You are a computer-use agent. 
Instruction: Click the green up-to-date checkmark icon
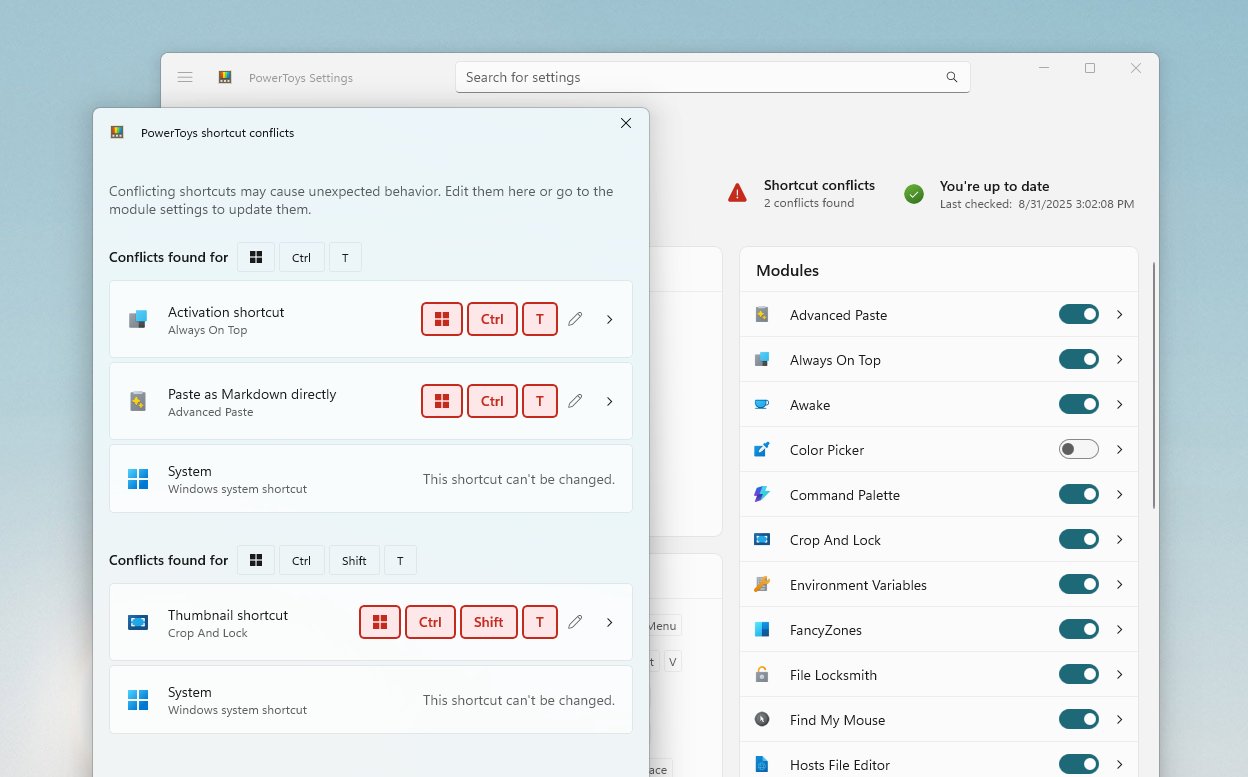click(914, 194)
